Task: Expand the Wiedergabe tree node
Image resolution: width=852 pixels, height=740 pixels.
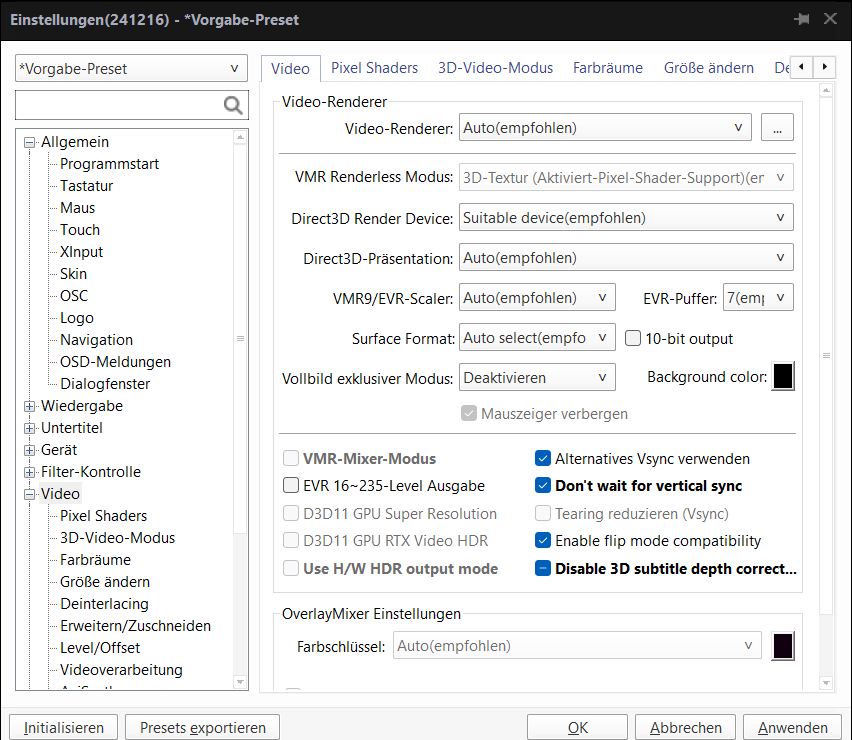Action: click(x=30, y=406)
